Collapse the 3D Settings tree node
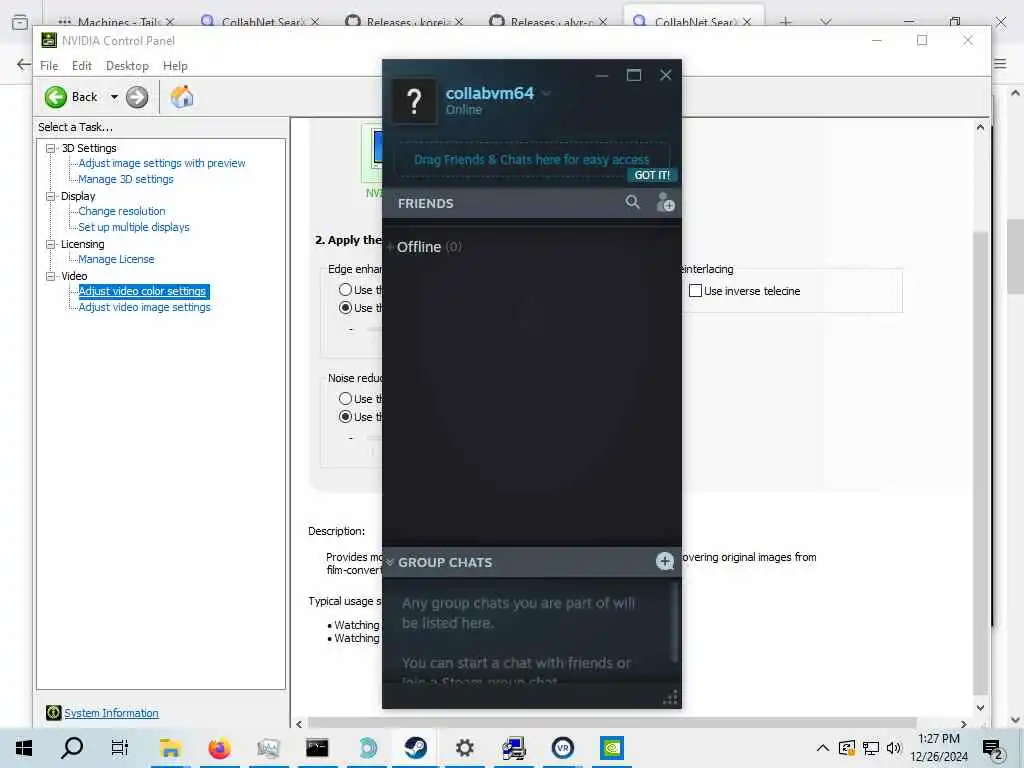Viewport: 1024px width, 768px height. [50, 148]
